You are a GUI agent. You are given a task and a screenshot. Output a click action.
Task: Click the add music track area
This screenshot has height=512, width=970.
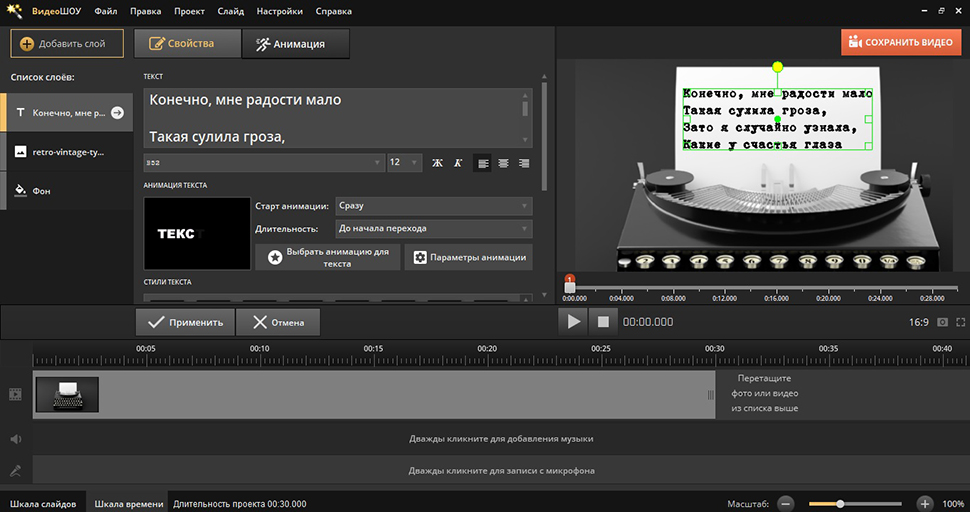tap(501, 439)
